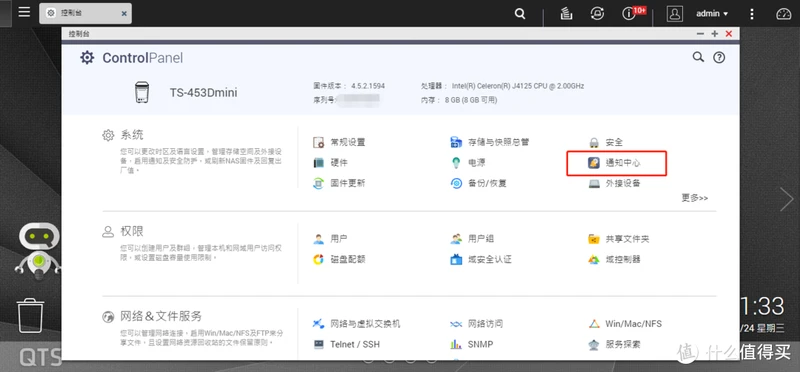This screenshot has width=800, height=372.
Task: Click the TS-453Dmini model name
Action: (x=204, y=93)
